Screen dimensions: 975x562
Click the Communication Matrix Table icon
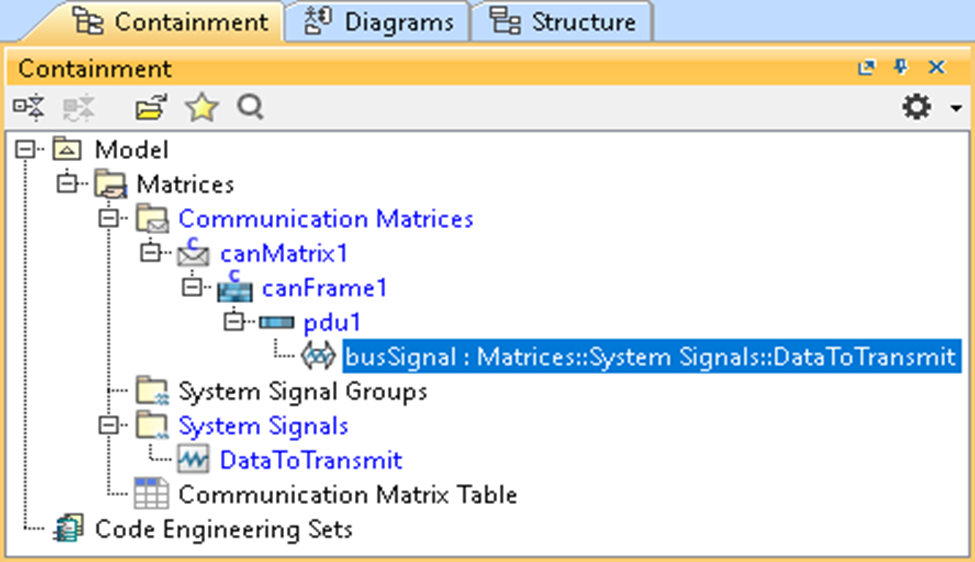point(151,494)
